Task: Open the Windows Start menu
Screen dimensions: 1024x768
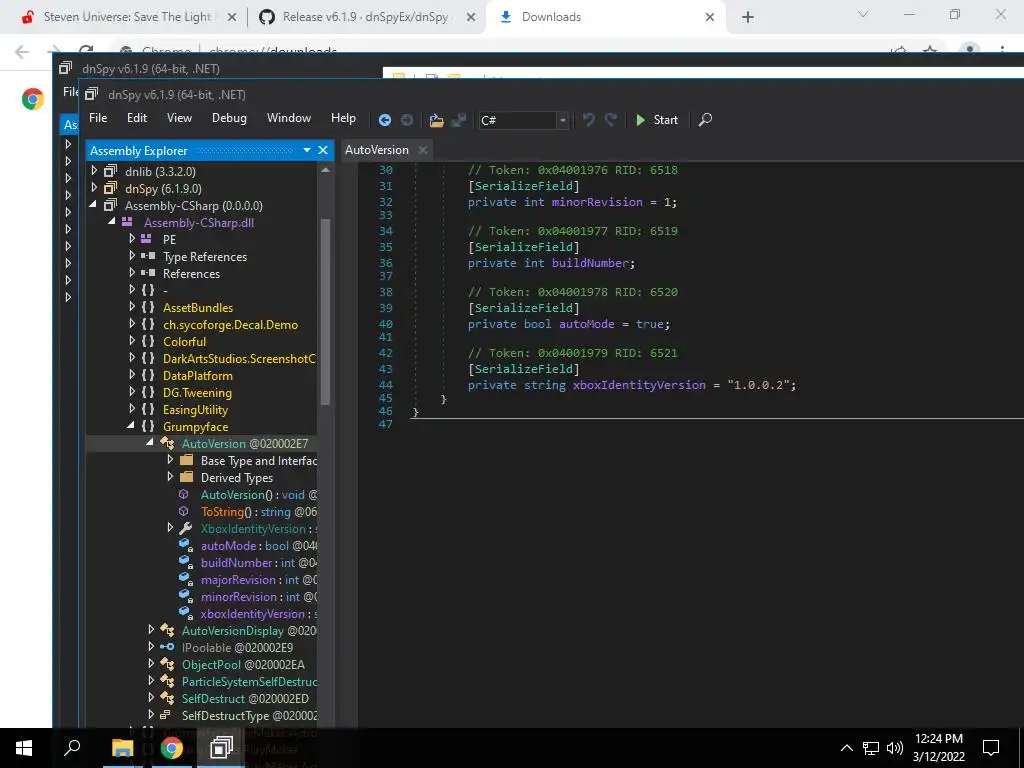Action: click(x=24, y=748)
